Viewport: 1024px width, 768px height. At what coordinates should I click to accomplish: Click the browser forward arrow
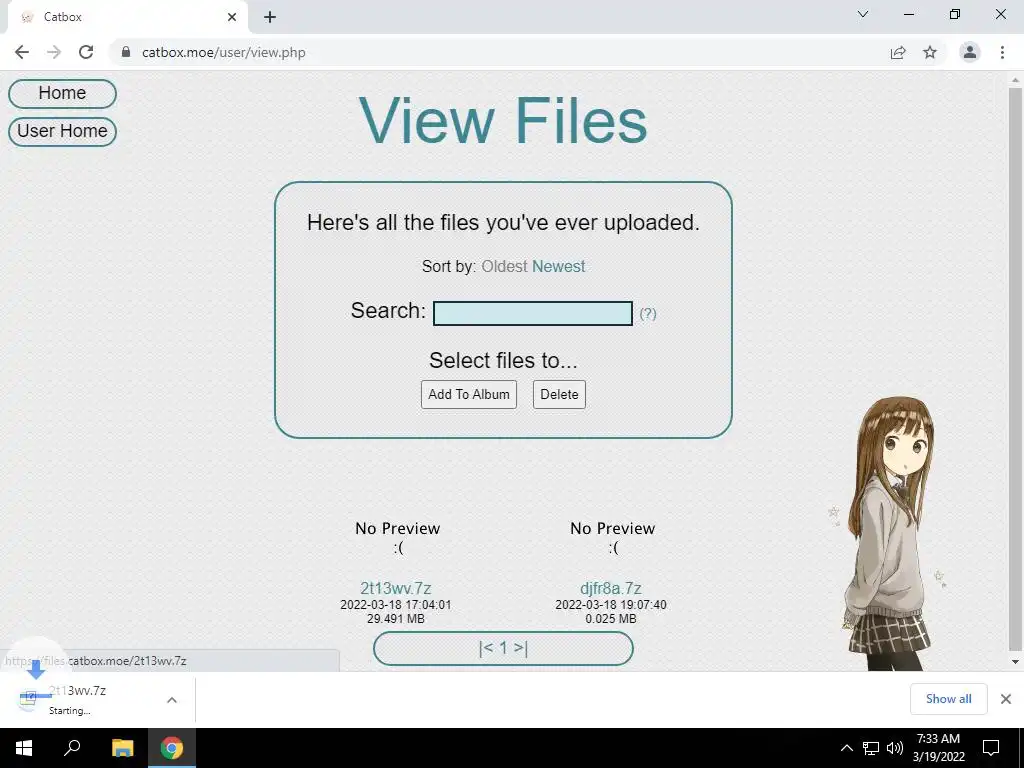[54, 52]
